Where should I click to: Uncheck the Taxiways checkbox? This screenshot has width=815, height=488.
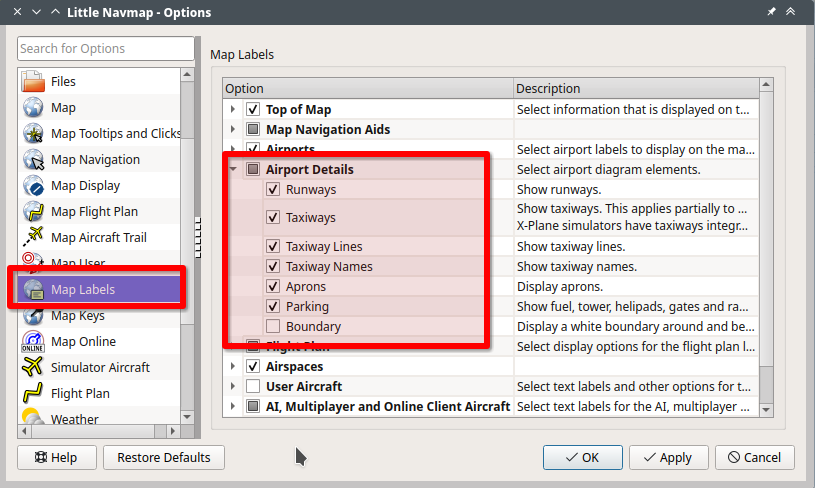pos(273,217)
